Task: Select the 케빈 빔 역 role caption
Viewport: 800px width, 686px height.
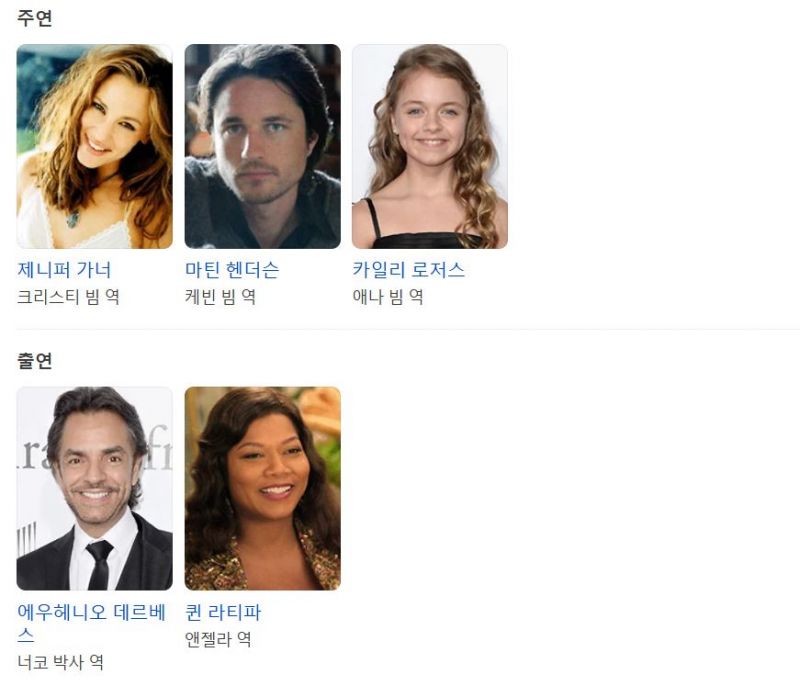Action: click(x=220, y=297)
